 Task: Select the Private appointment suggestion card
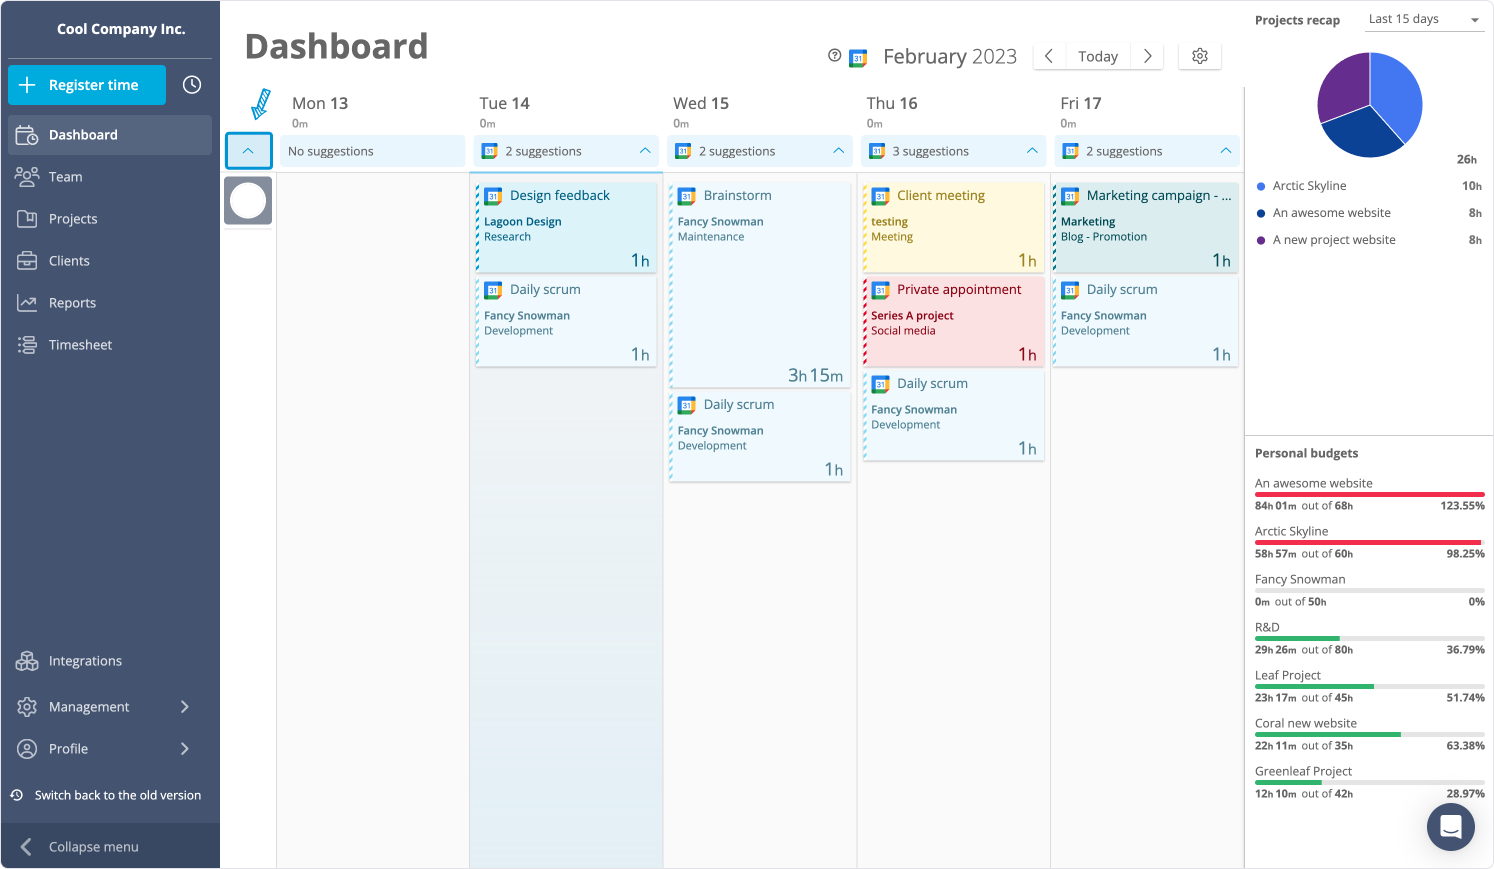(953, 321)
